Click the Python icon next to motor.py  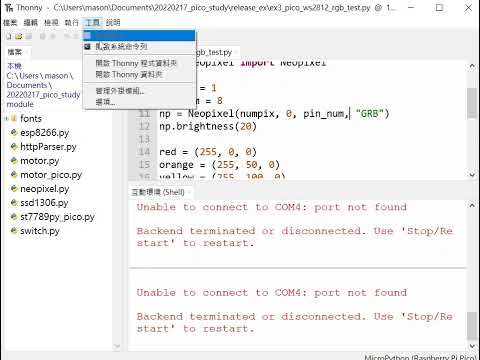14,160
